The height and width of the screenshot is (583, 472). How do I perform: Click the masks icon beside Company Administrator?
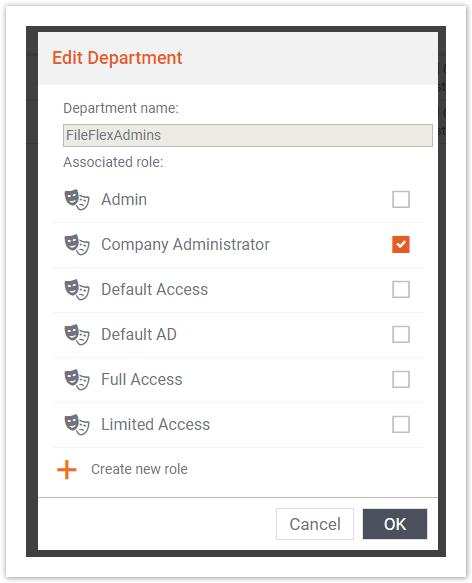77,245
